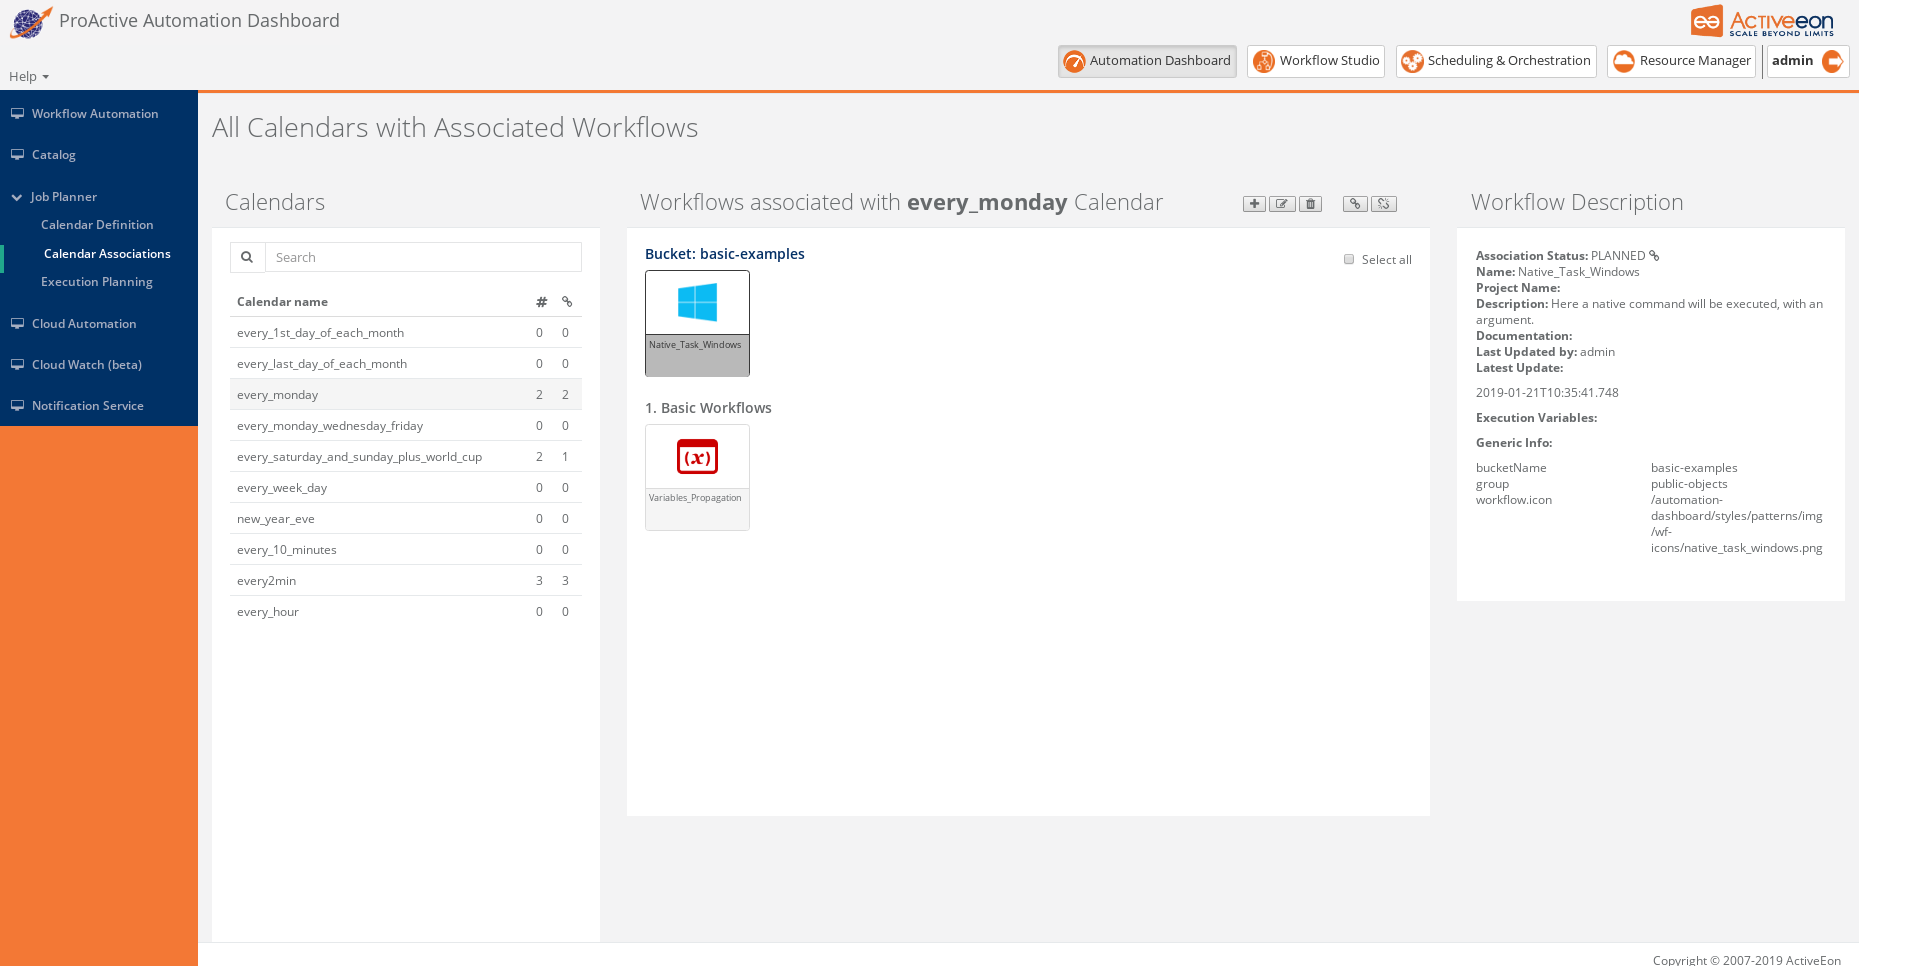Viewport: 1905px width, 966px height.
Task: Click the Calendar name column header
Action: pos(282,302)
